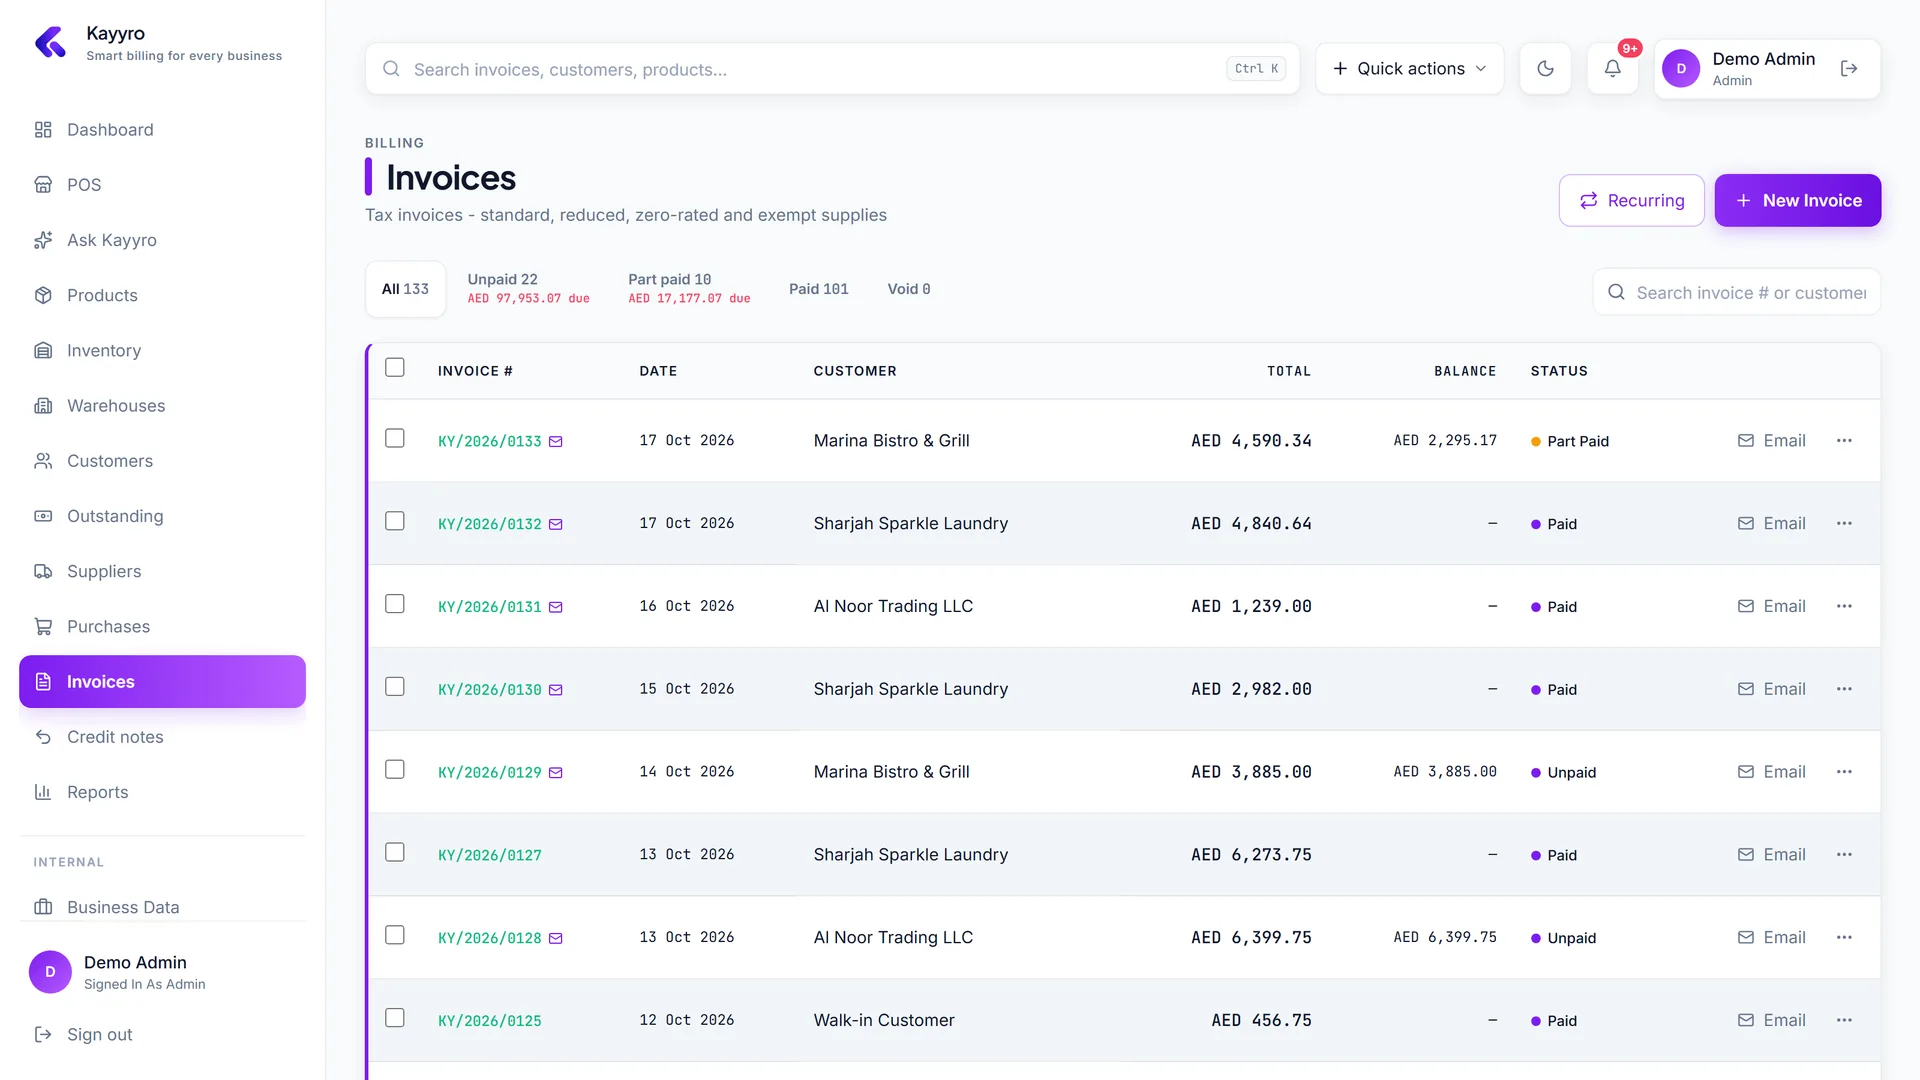Open more options for invoice KY/2026/0125
Screen dimensions: 1920x1080
click(x=1844, y=1020)
